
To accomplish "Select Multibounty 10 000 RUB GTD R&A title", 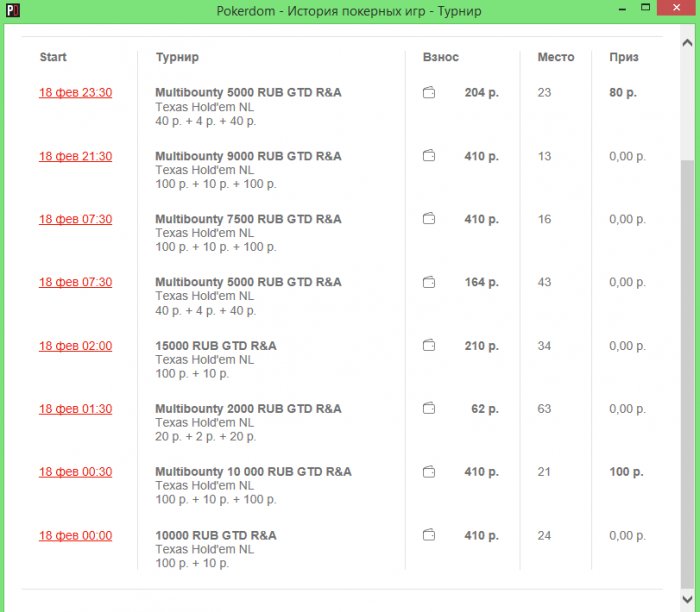I will pyautogui.click(x=253, y=472).
